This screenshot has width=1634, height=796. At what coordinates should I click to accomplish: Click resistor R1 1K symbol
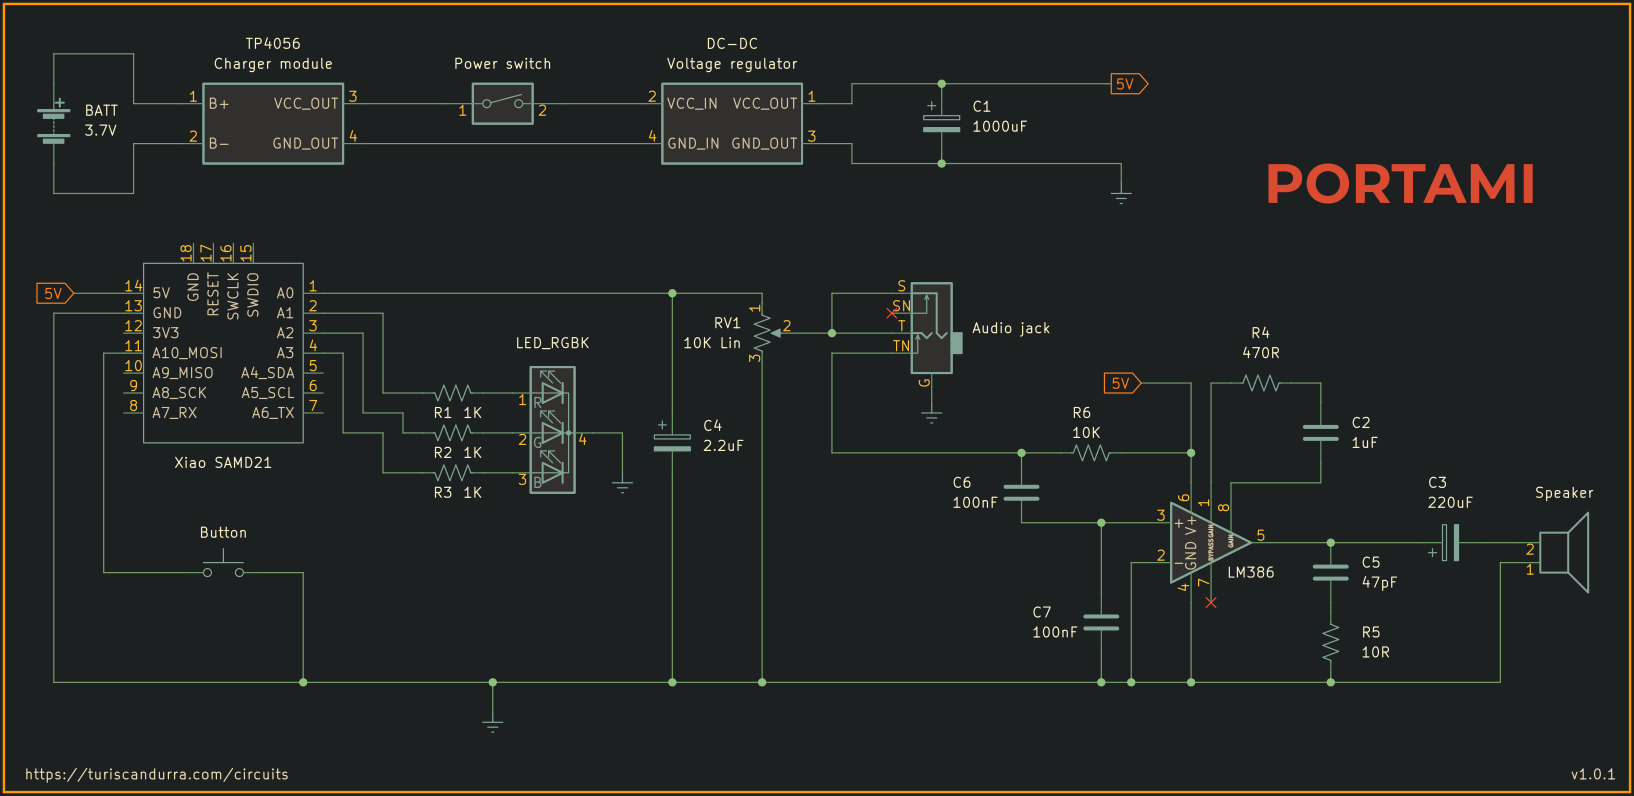453,393
